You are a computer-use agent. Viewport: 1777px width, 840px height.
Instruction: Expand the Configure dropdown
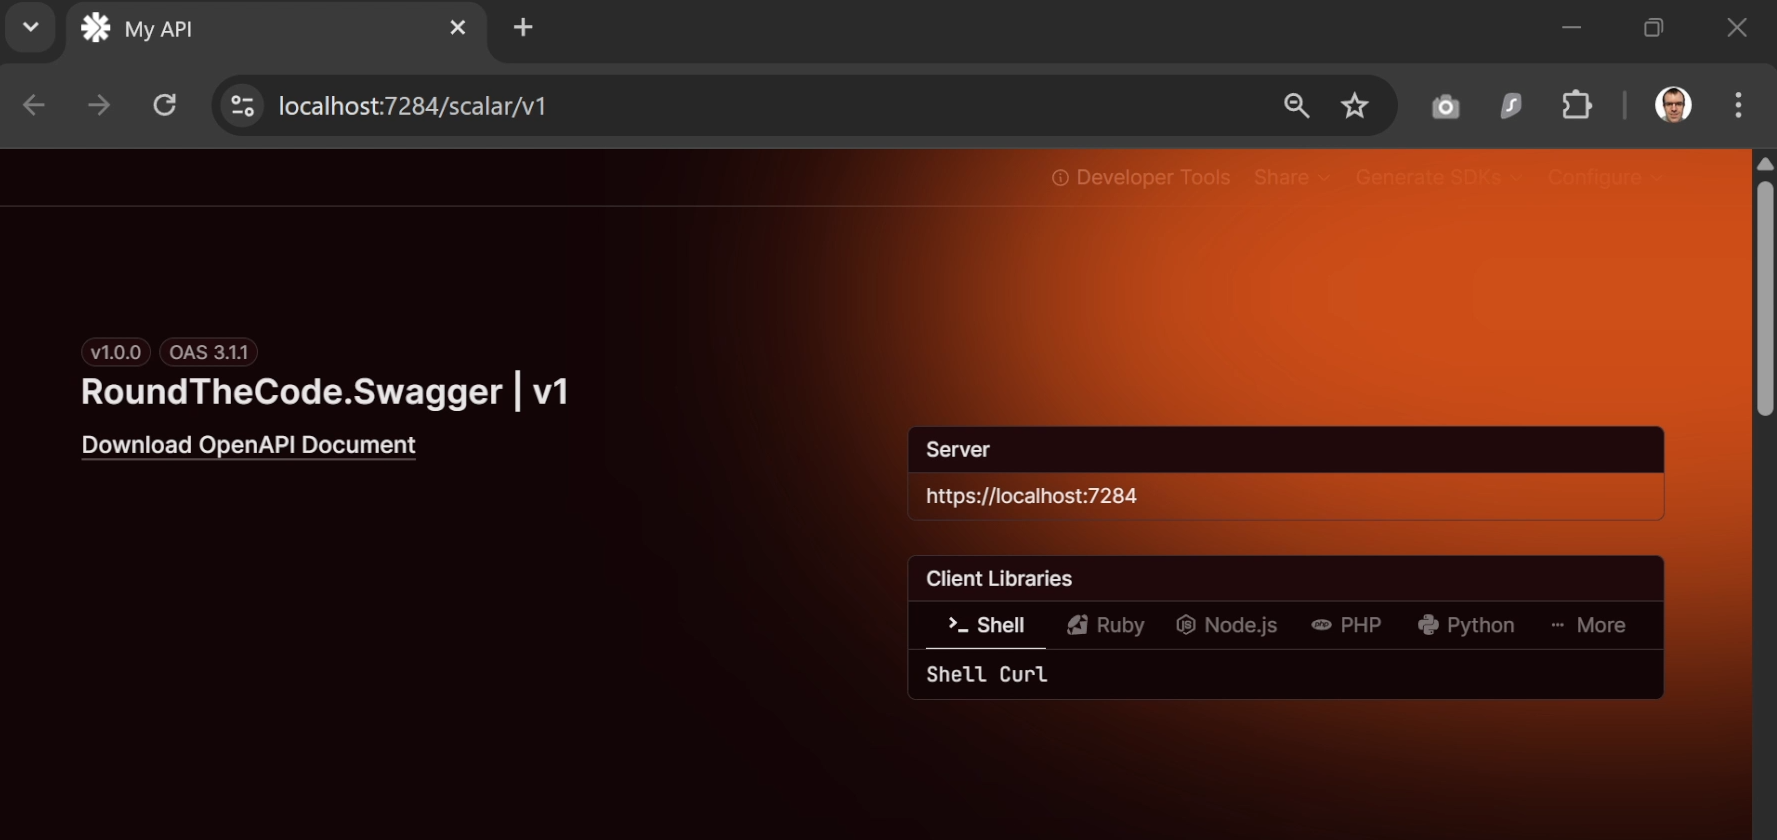[x=1605, y=177]
